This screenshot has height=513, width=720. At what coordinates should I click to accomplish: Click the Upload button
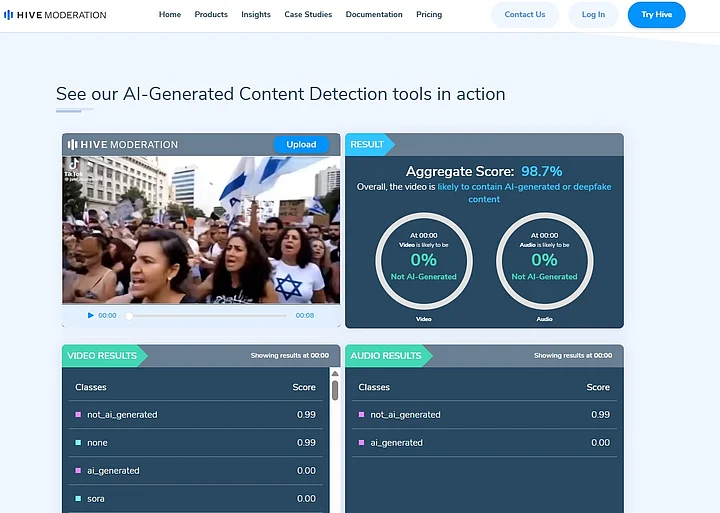coord(301,145)
